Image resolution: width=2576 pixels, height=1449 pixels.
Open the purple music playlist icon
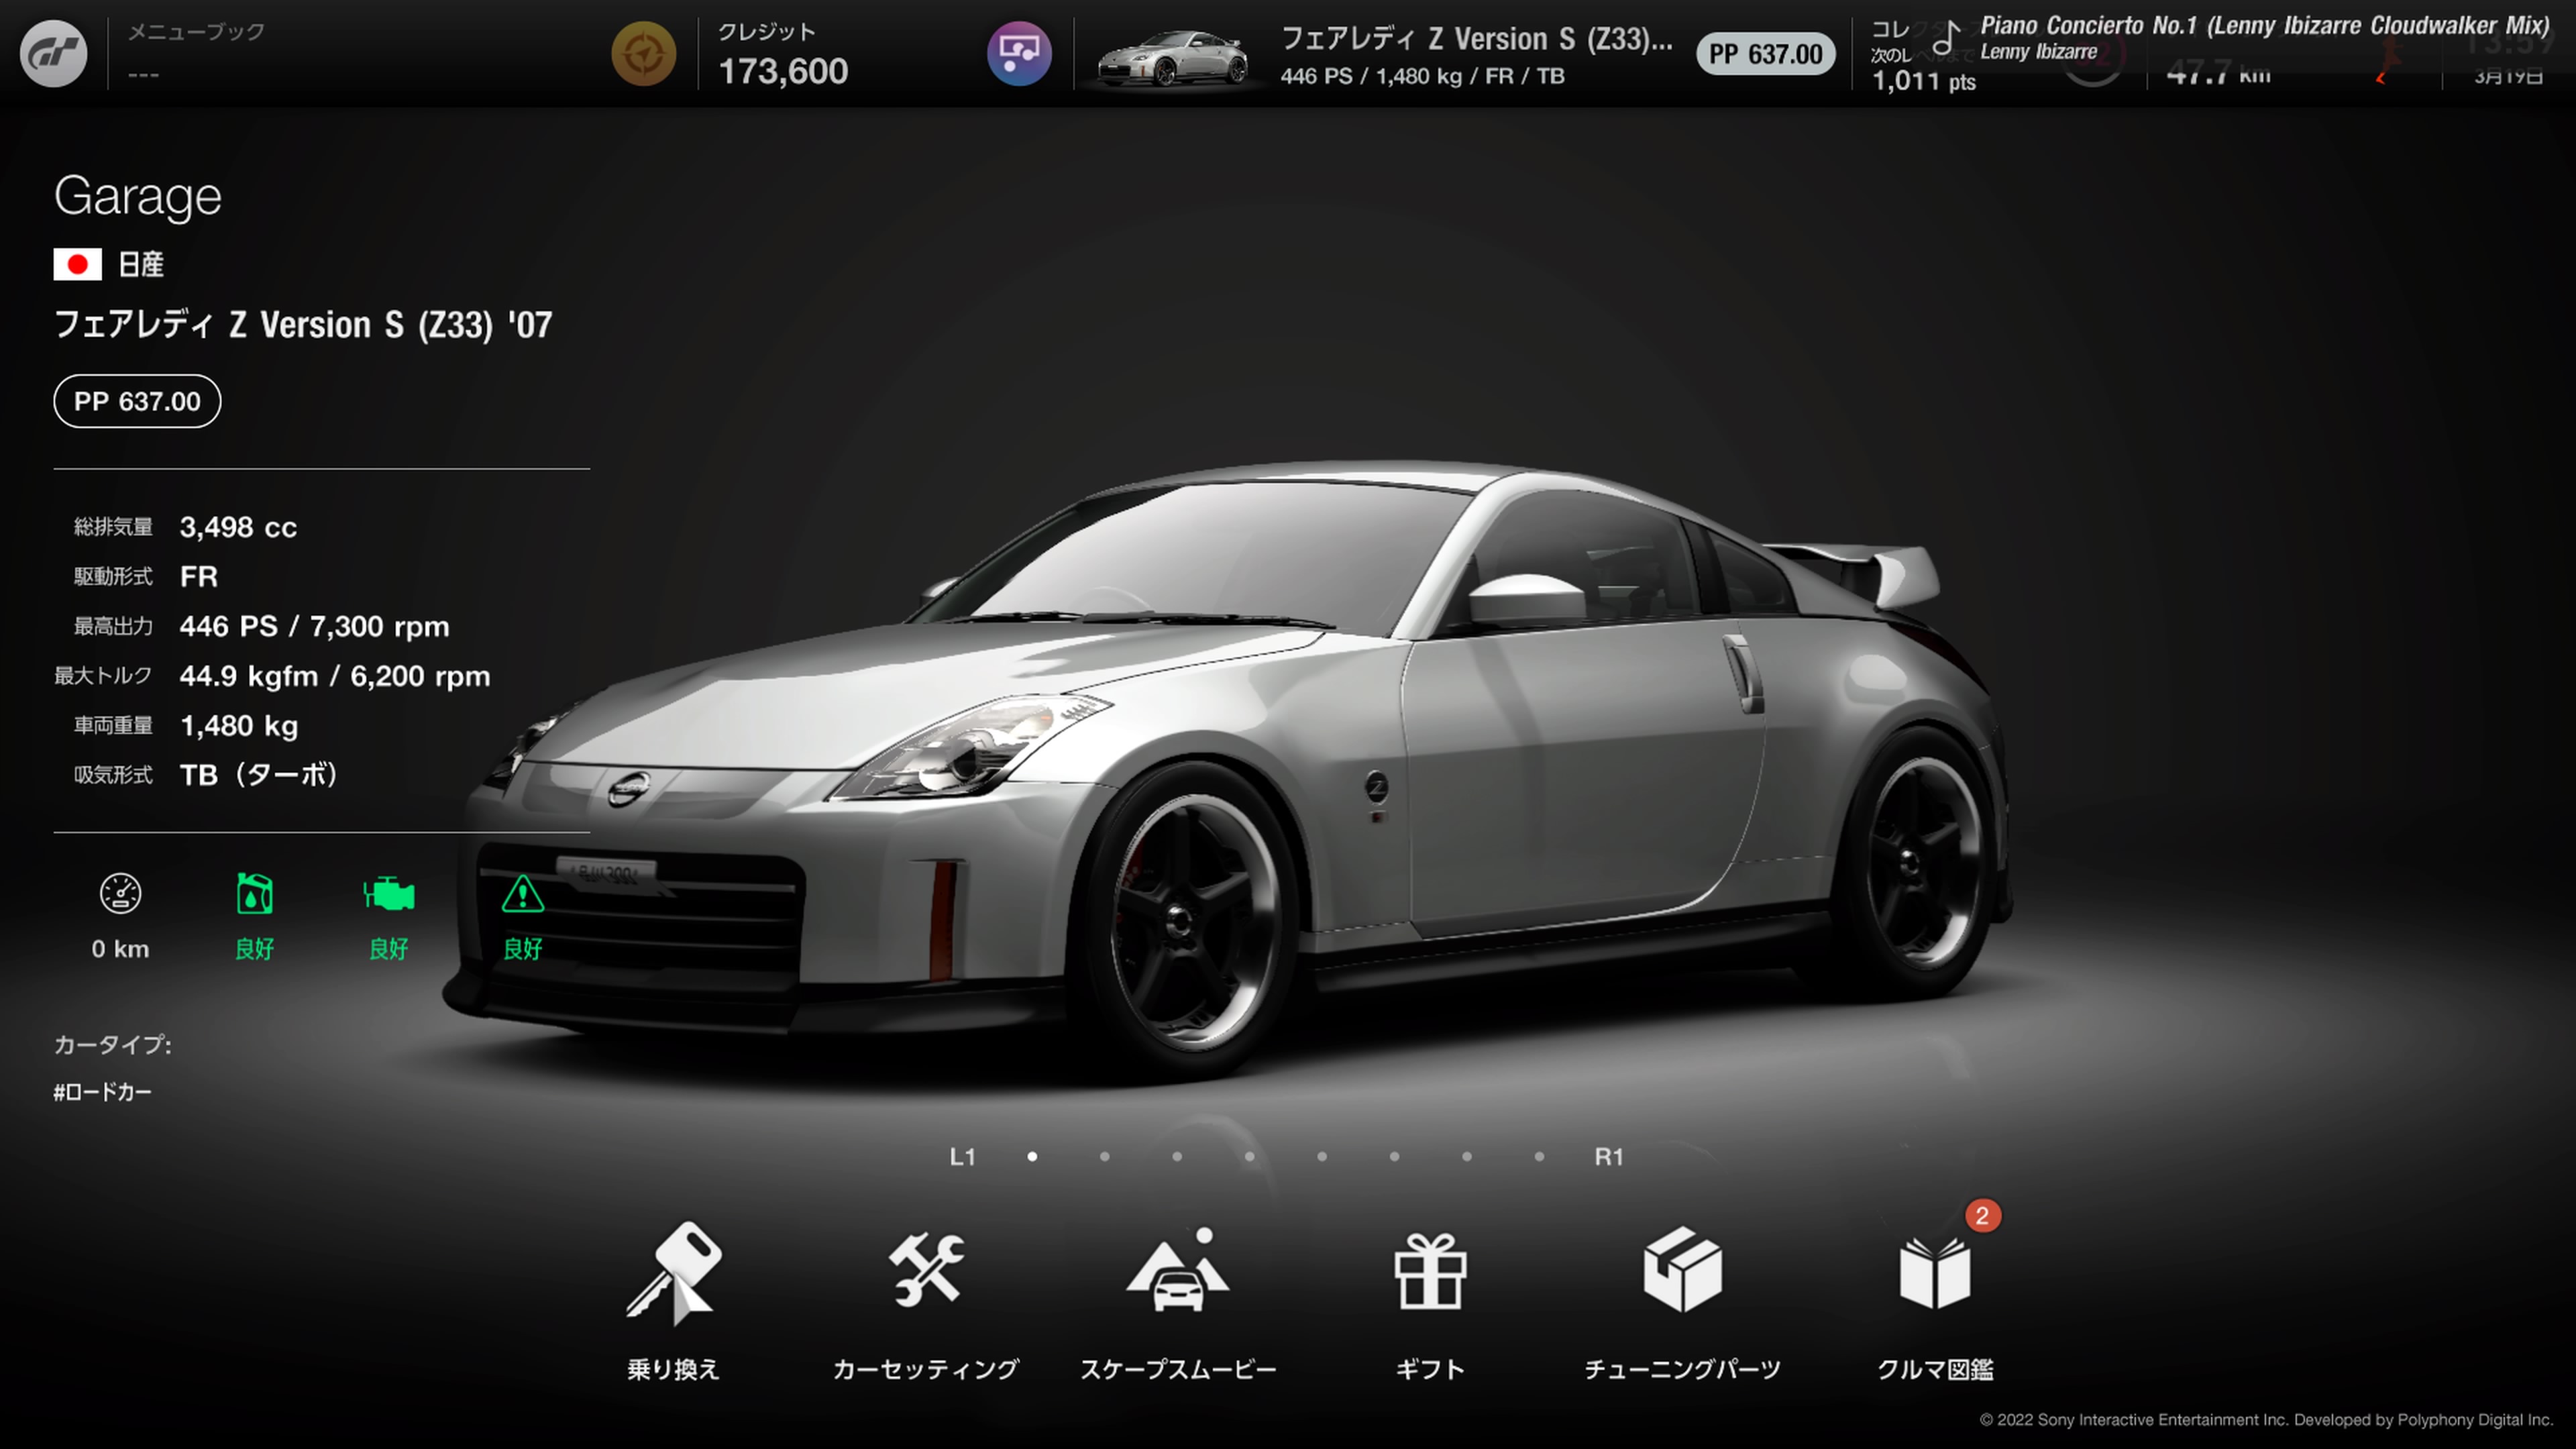tap(1019, 53)
